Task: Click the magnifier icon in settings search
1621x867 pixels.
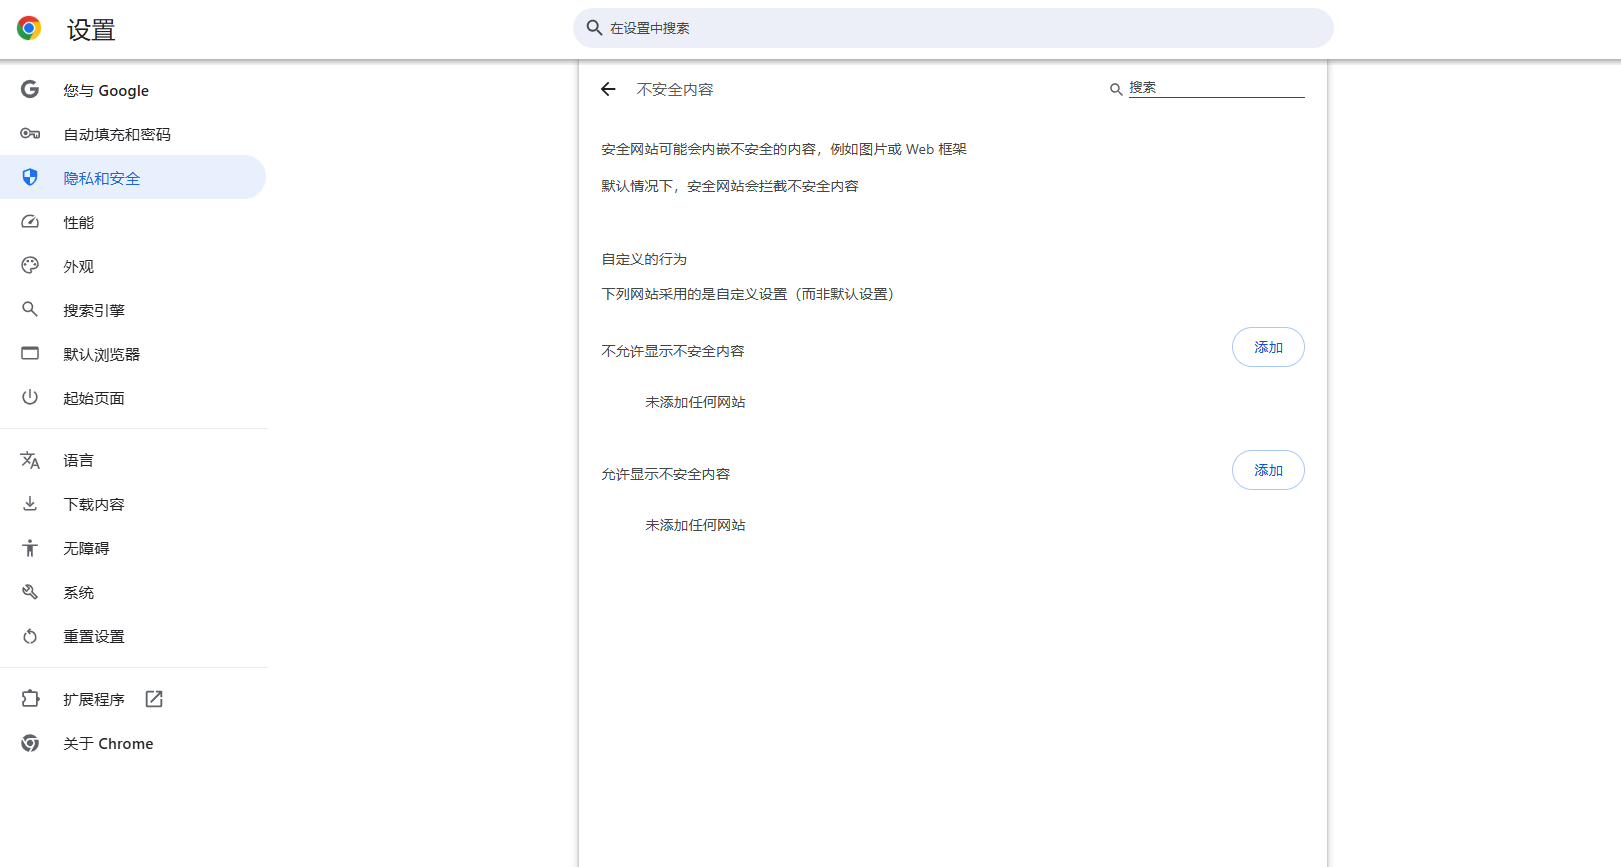Action: [x=594, y=28]
